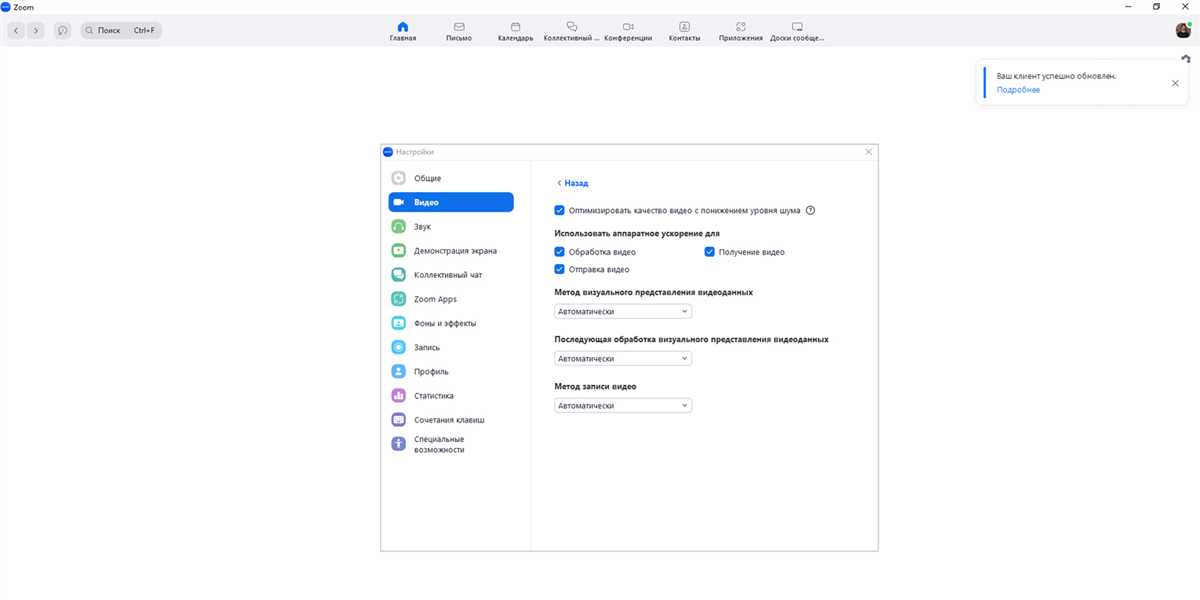The height and width of the screenshot is (600, 1200).
Task: Open the history clock icon near search
Action: point(63,31)
